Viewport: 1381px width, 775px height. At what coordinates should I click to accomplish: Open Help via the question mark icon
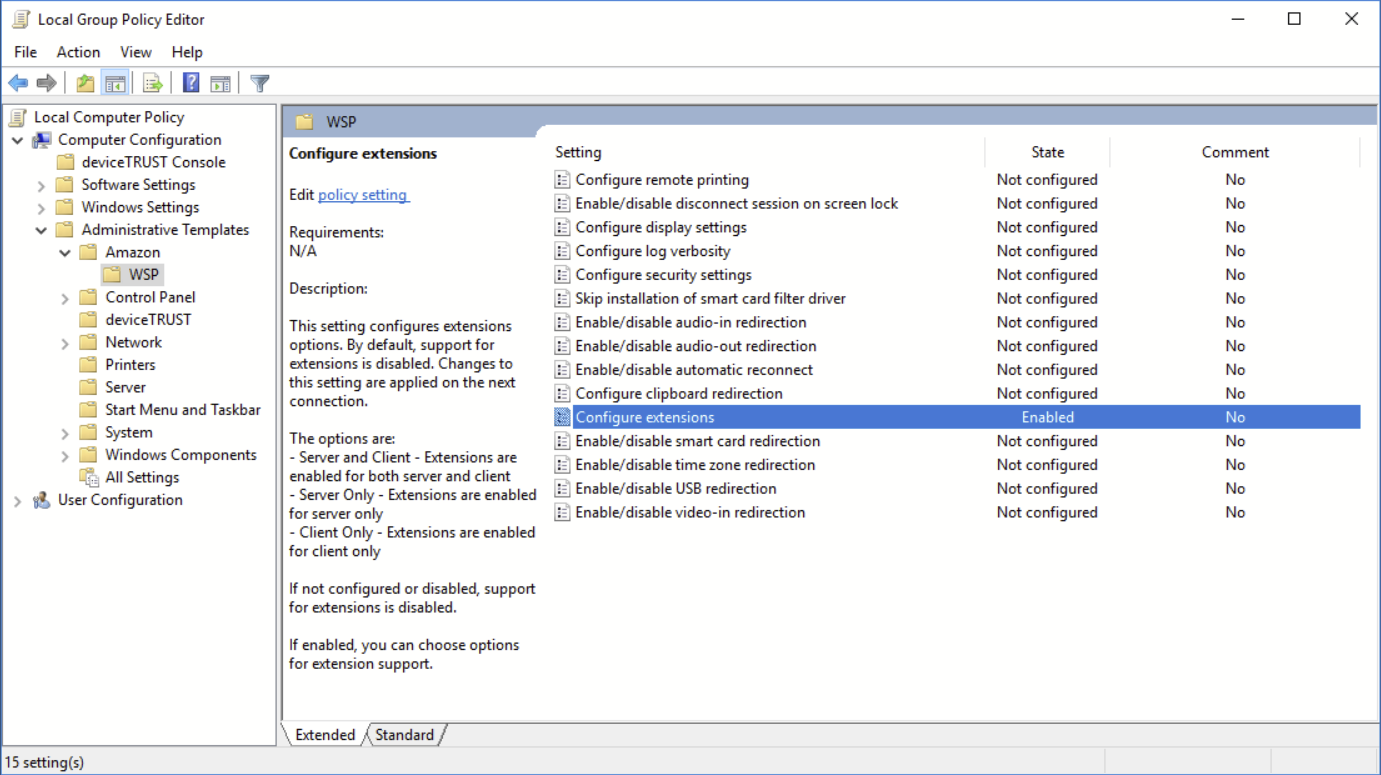tap(190, 82)
